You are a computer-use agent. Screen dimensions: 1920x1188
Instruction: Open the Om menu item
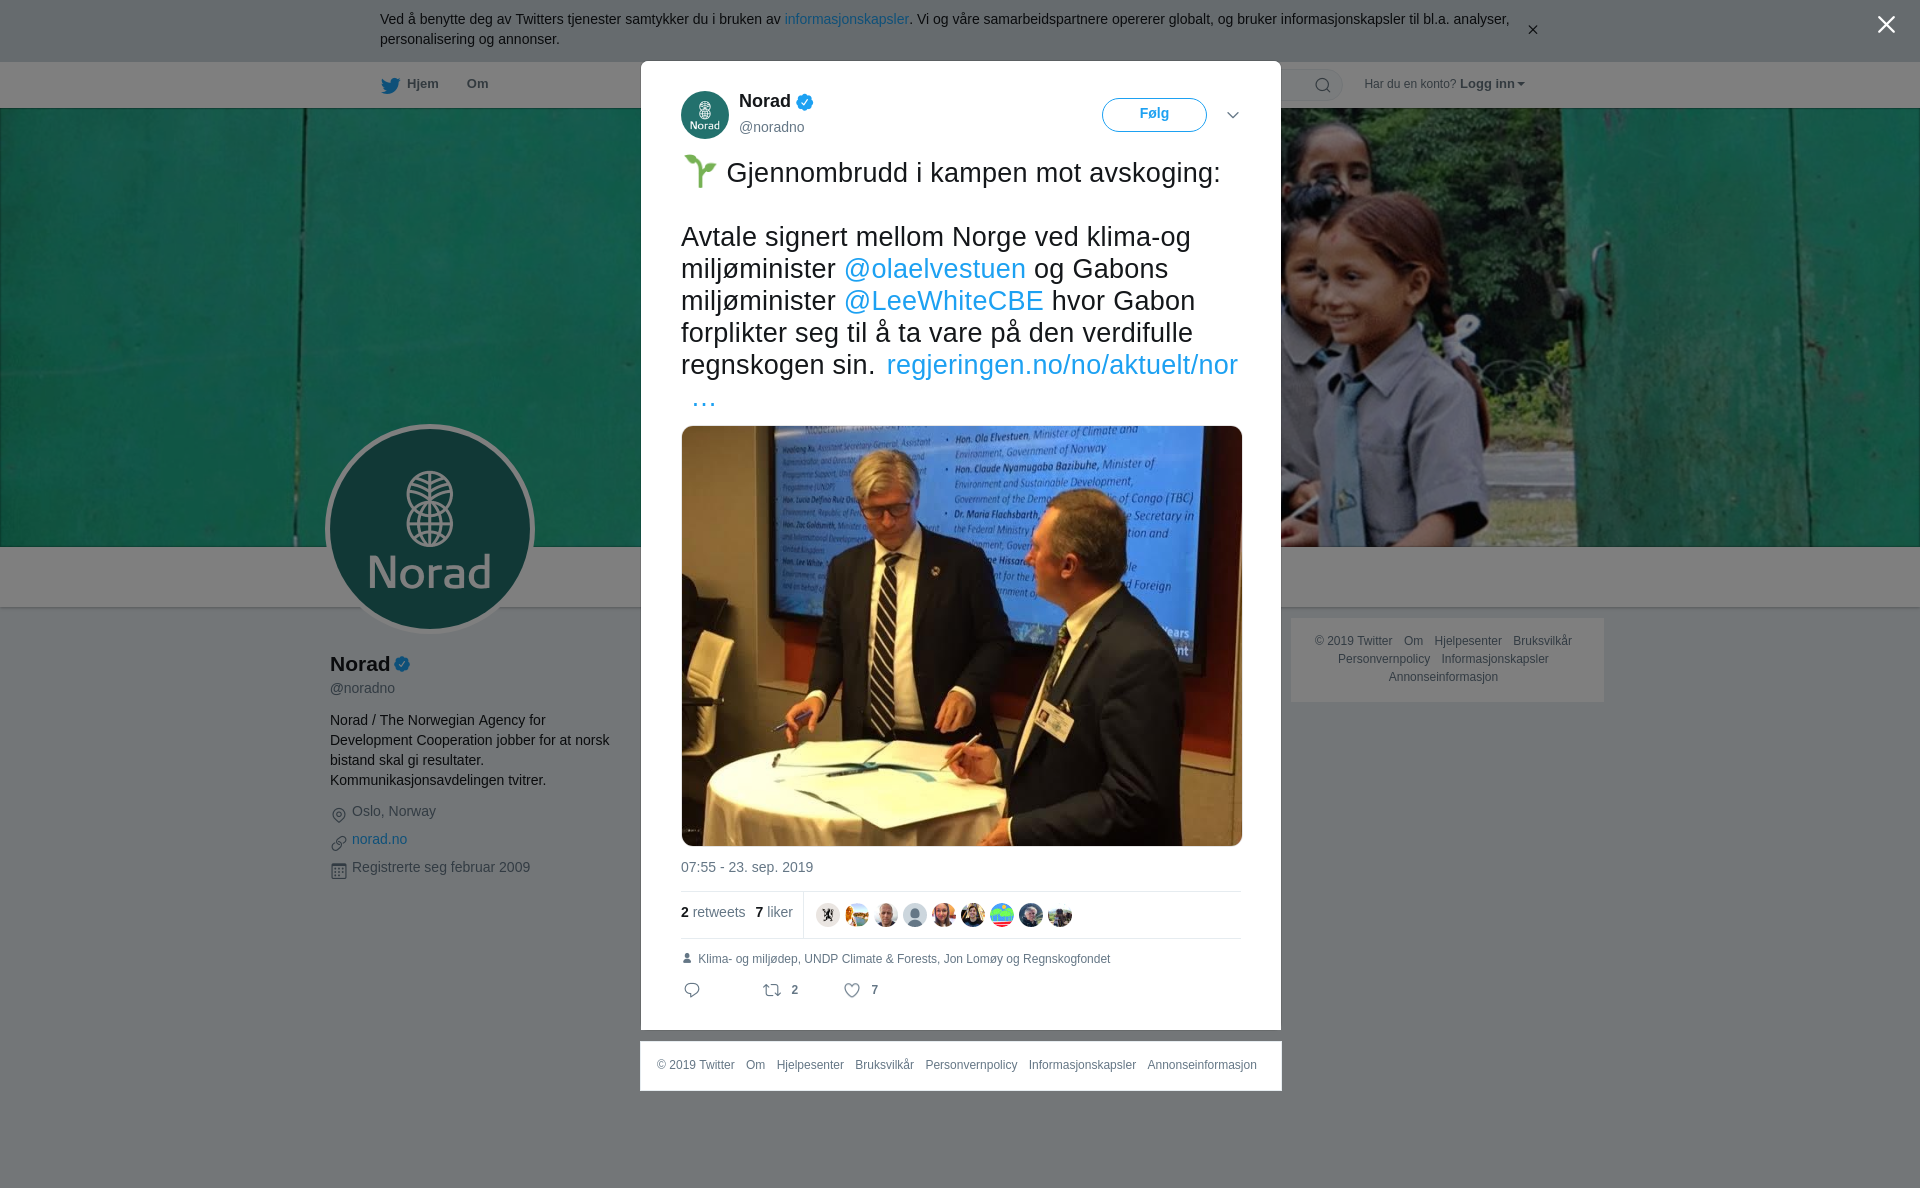[477, 84]
